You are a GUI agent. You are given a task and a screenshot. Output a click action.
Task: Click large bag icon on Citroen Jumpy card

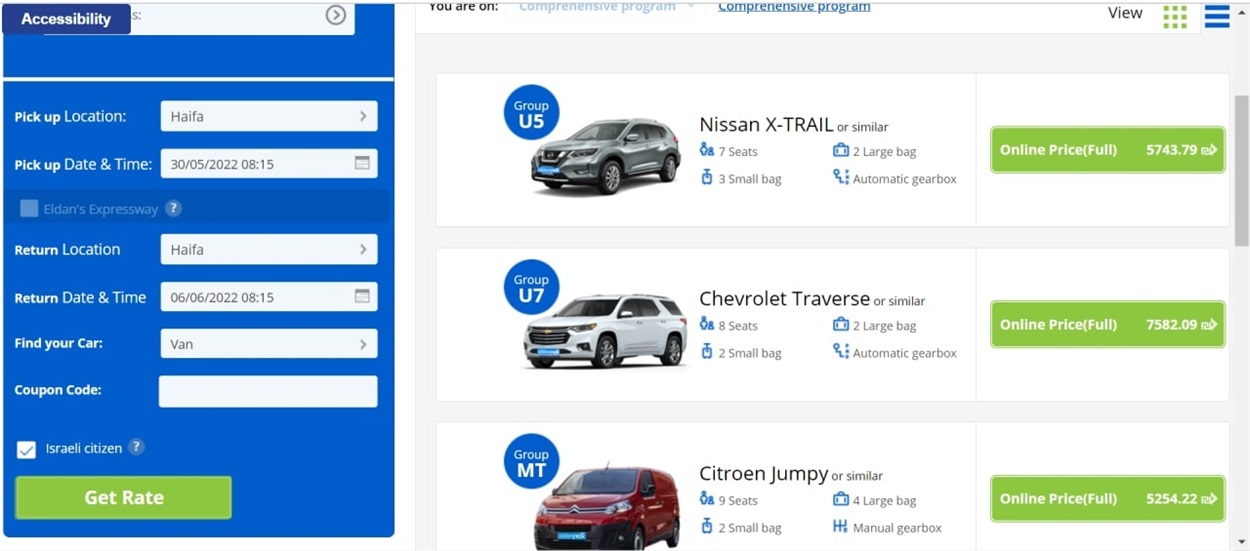click(x=841, y=499)
